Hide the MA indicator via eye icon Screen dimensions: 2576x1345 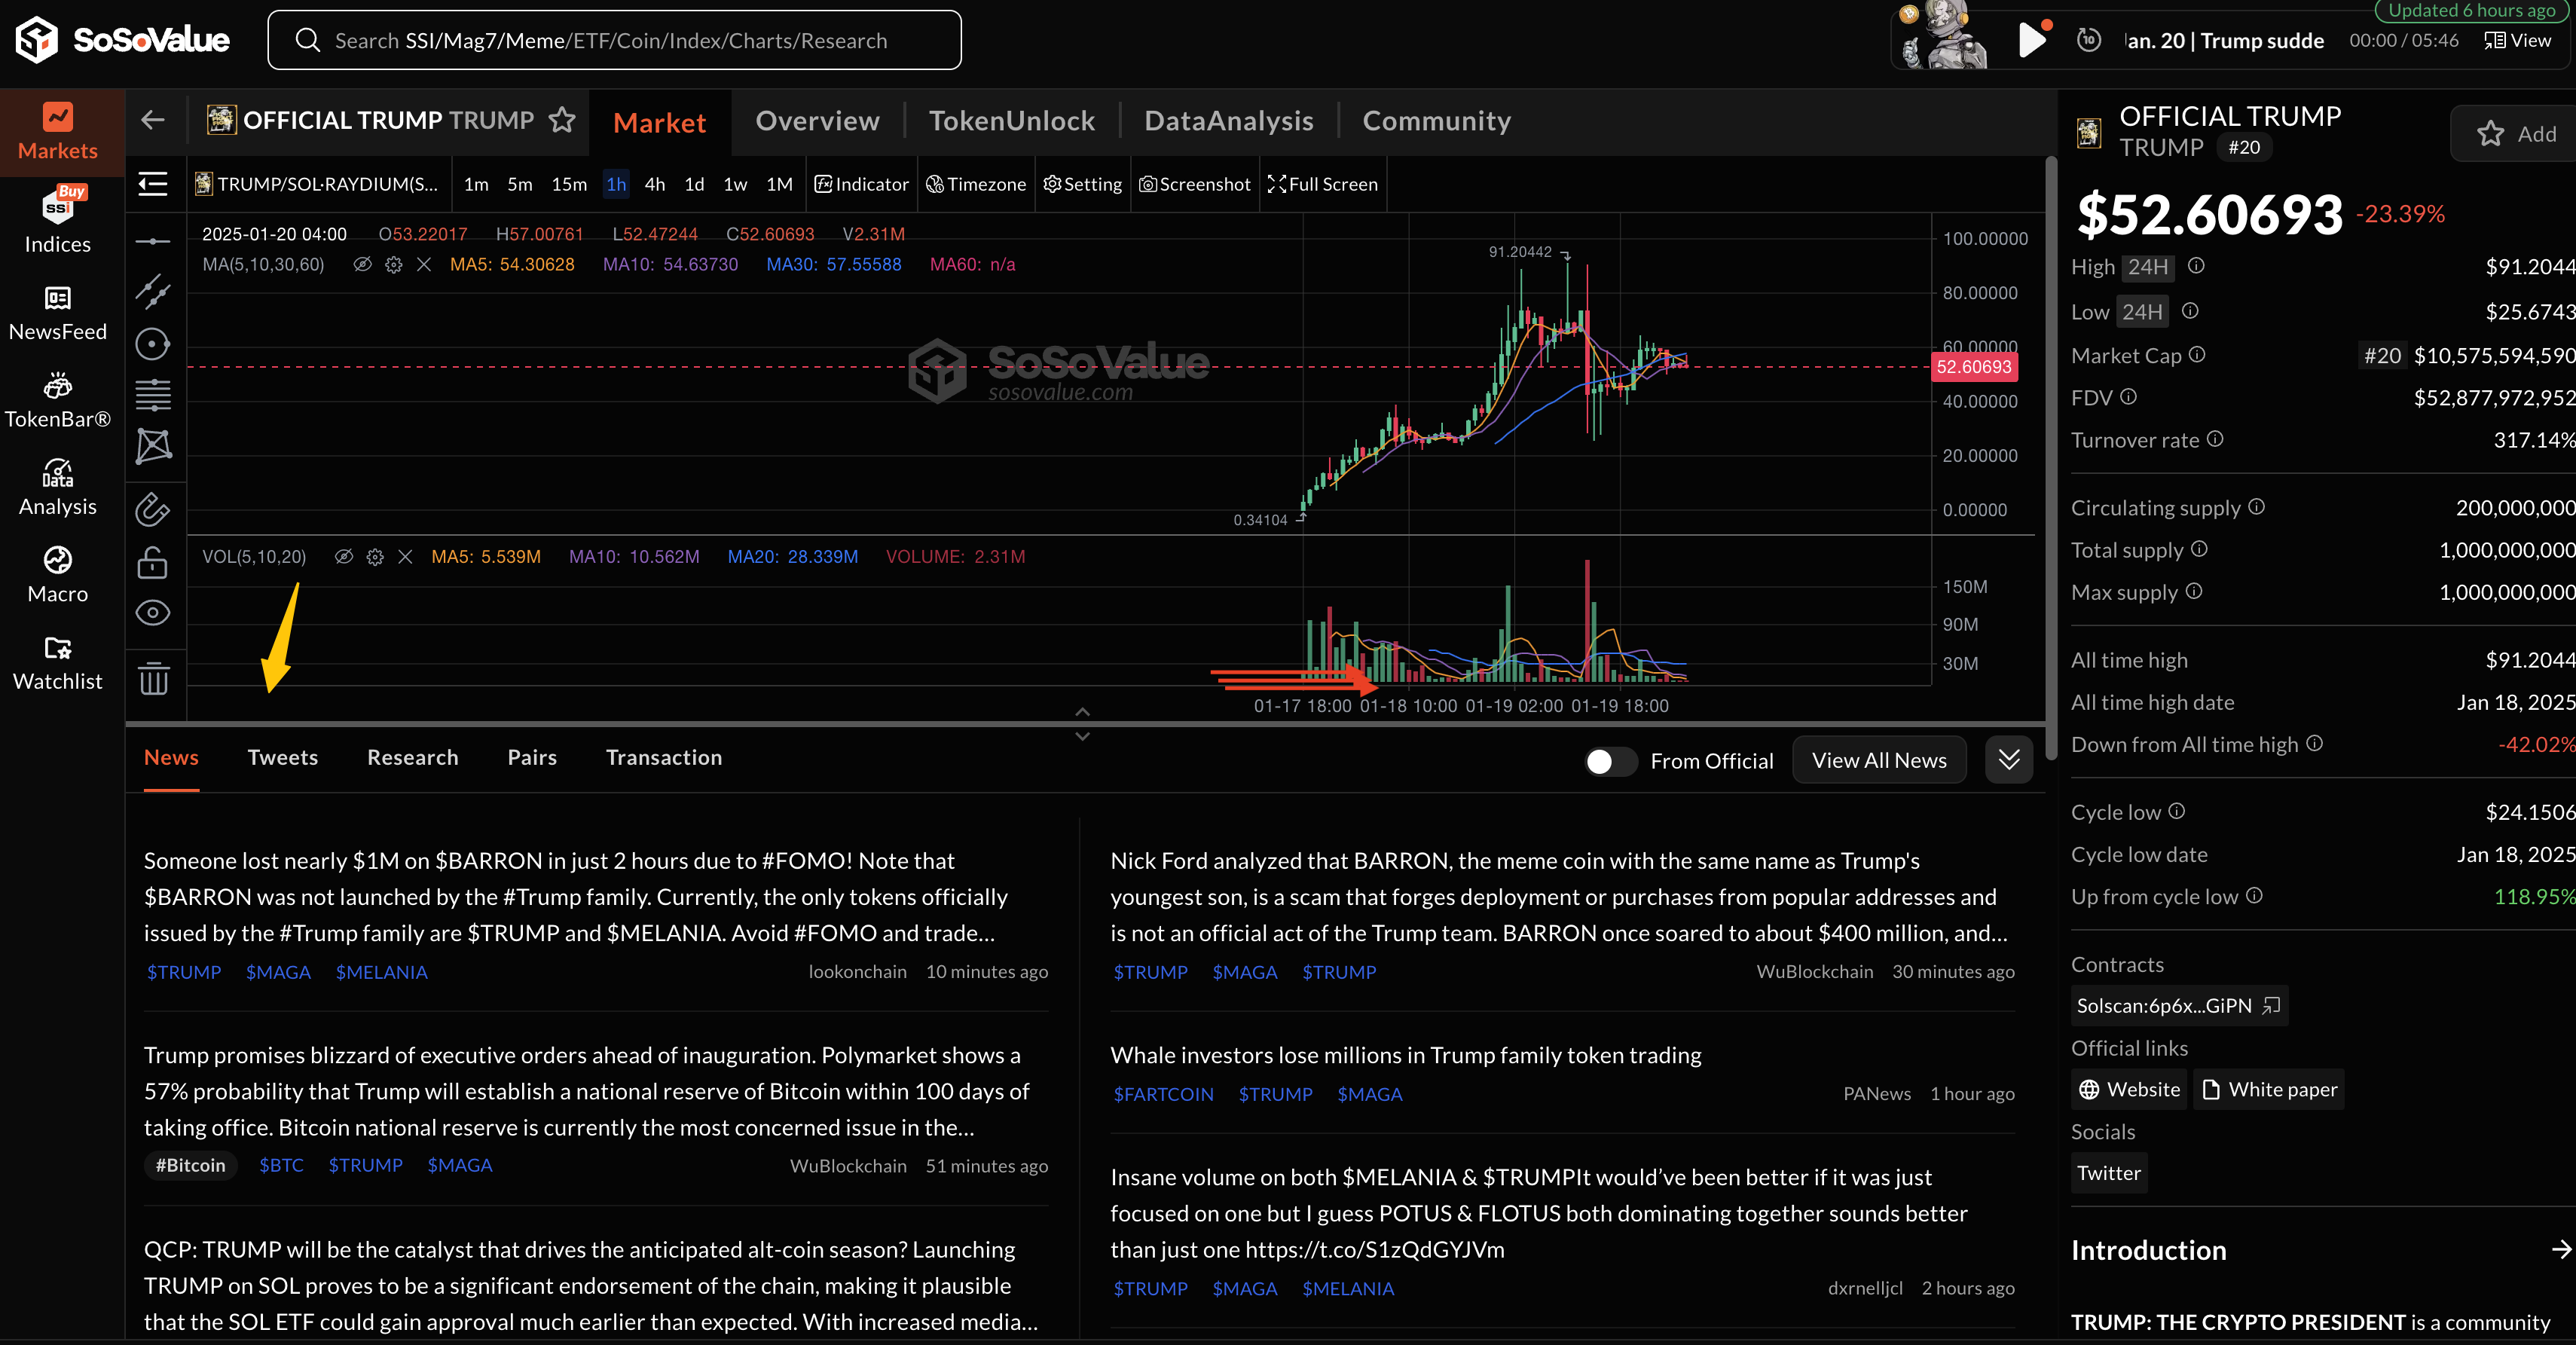point(363,265)
